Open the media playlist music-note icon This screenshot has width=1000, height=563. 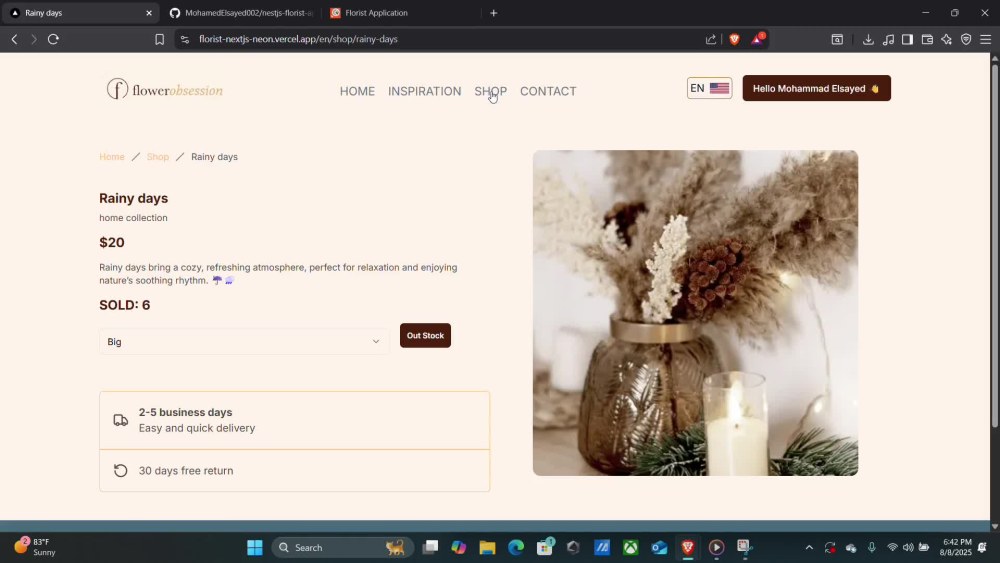pos(888,40)
